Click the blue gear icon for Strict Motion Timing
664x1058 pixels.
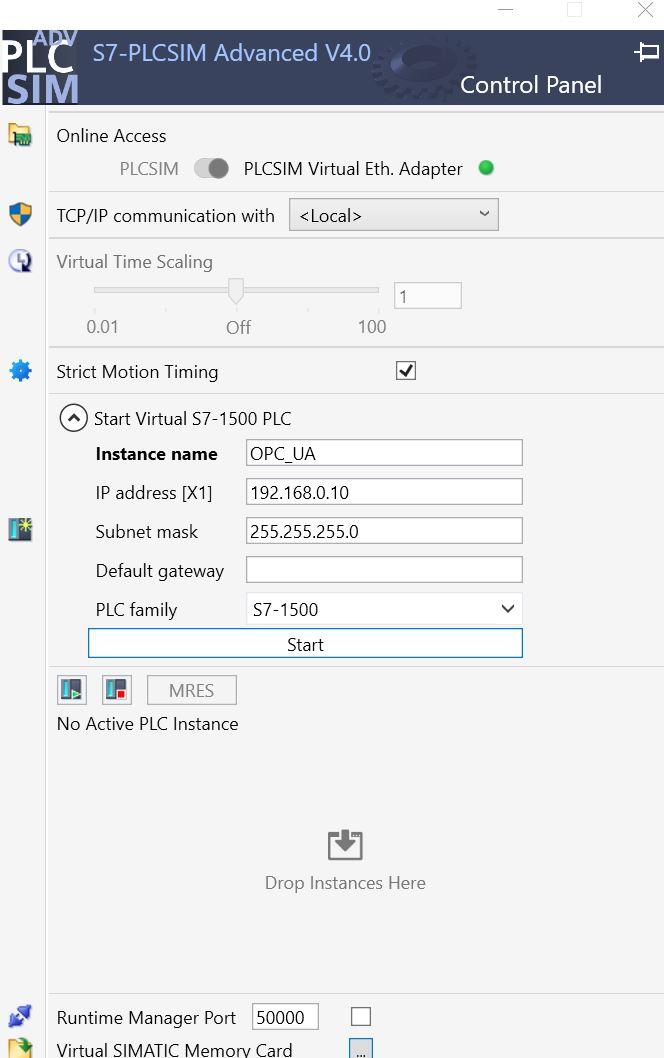point(20,370)
